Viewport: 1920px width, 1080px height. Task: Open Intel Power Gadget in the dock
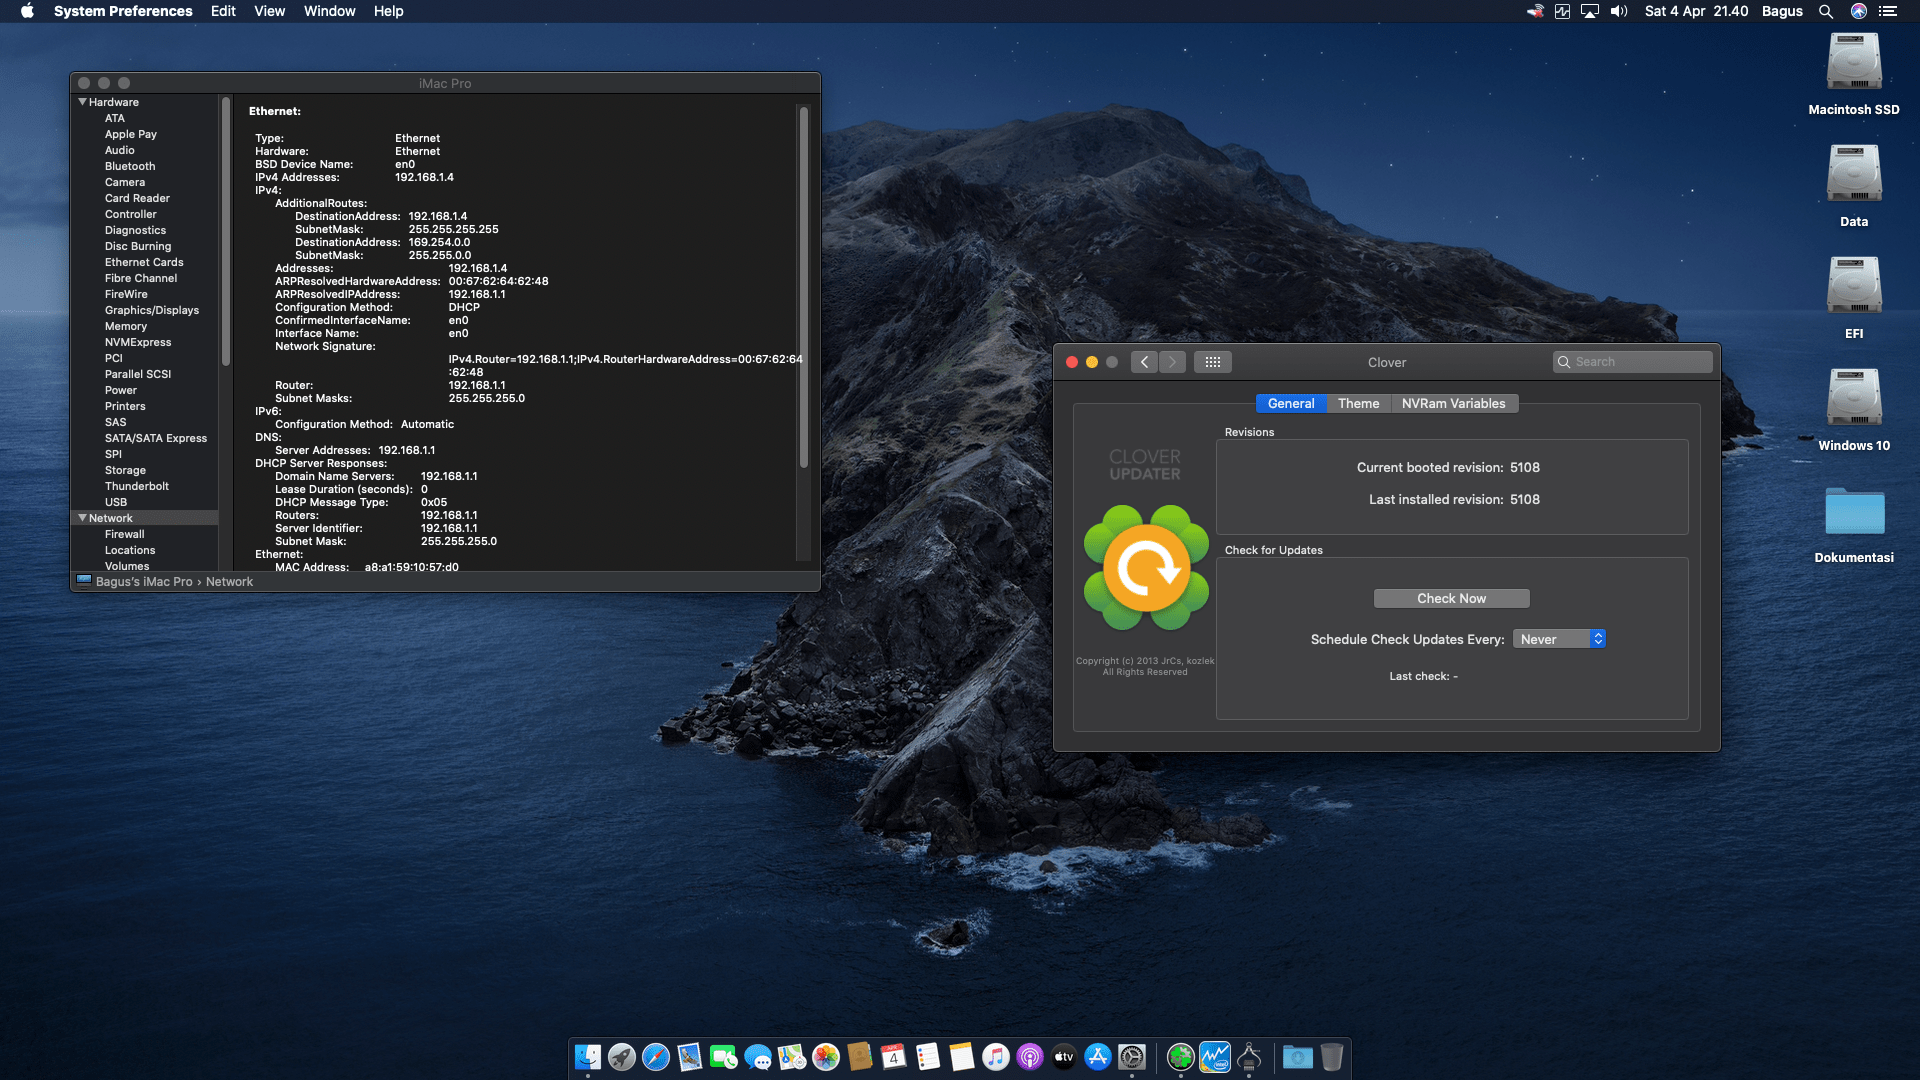(x=1215, y=1057)
